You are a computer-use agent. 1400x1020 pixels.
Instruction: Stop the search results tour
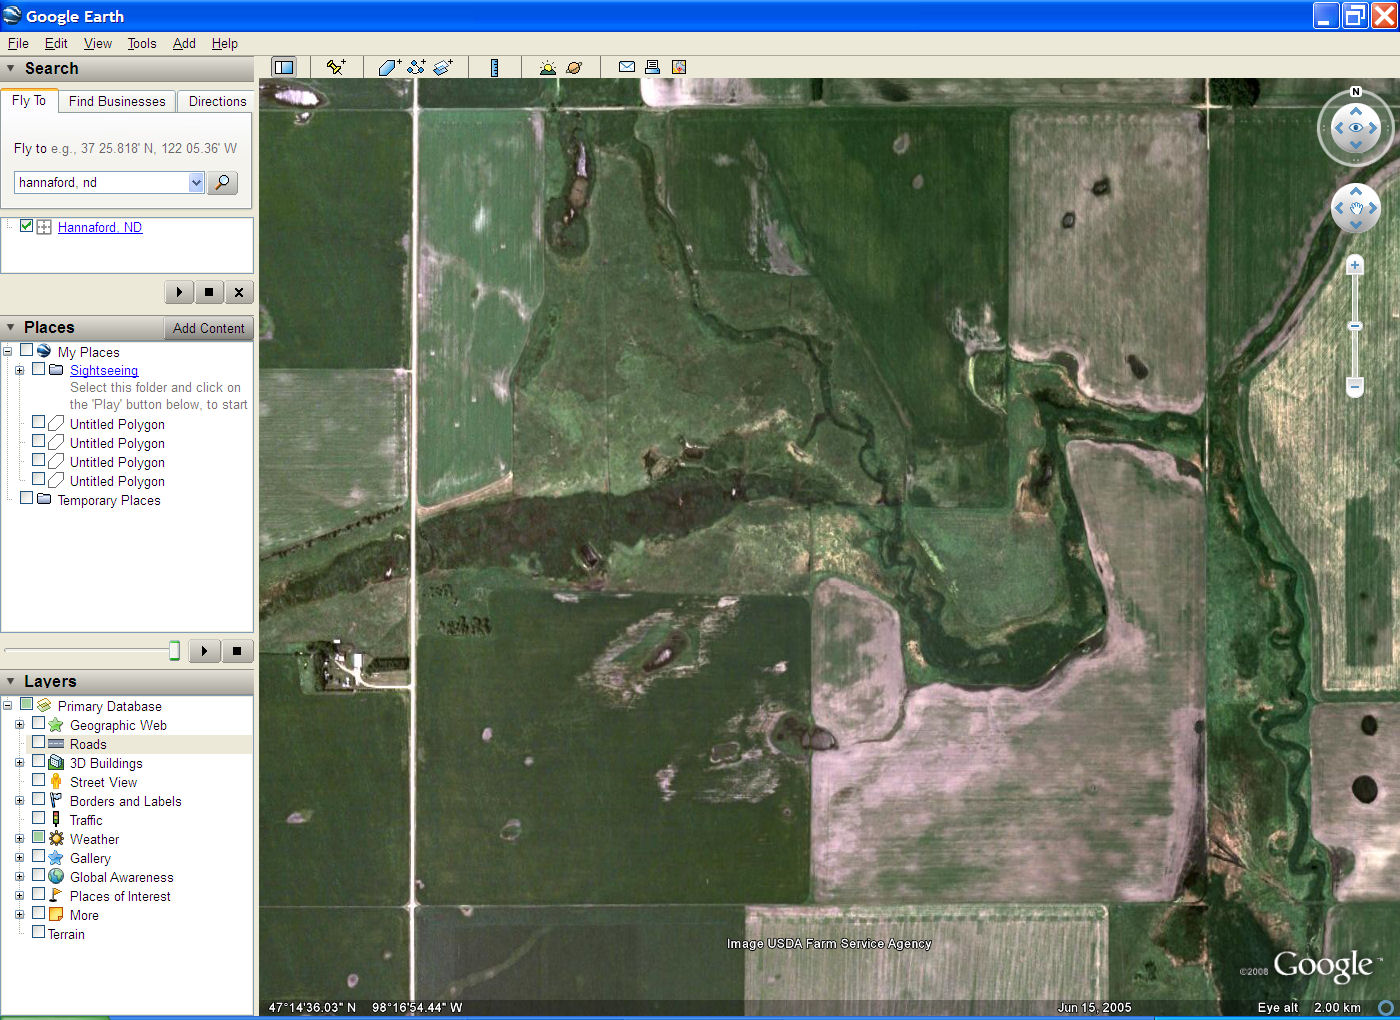pos(209,292)
